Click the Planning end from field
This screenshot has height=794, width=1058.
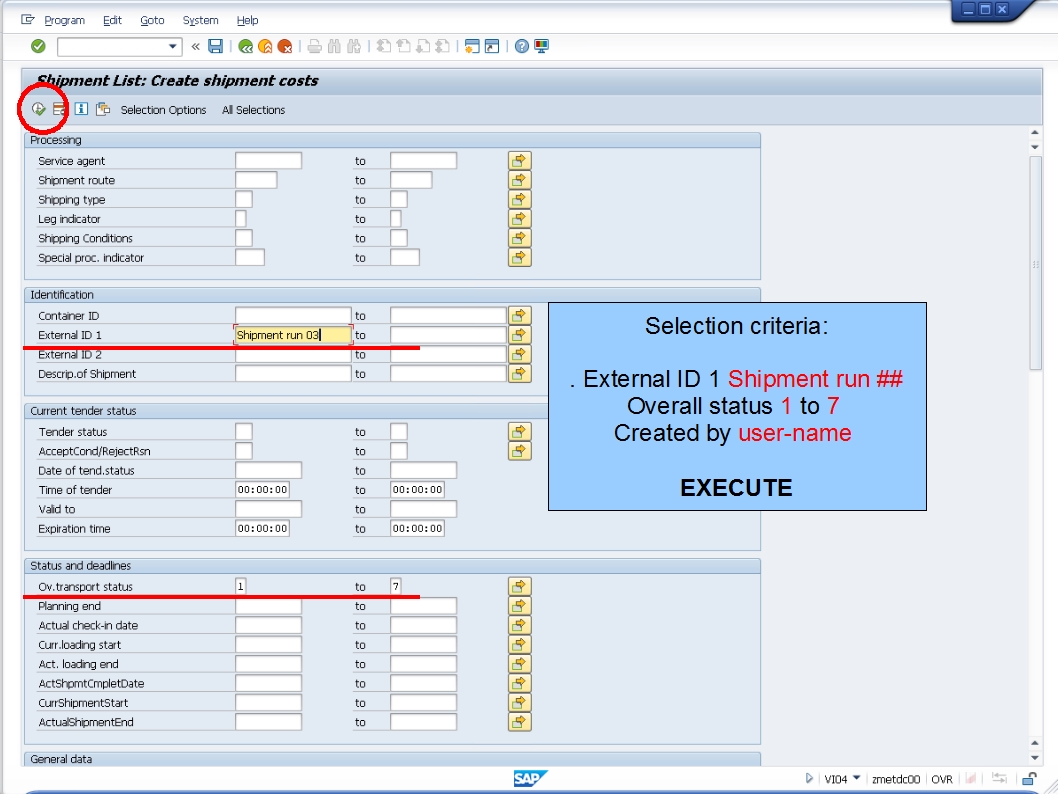269,606
